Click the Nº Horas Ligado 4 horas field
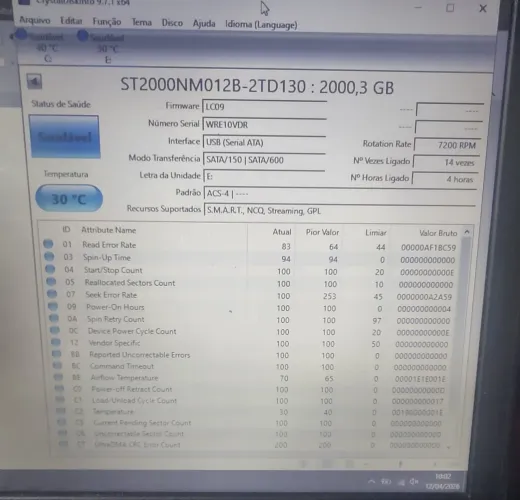 tap(445, 179)
